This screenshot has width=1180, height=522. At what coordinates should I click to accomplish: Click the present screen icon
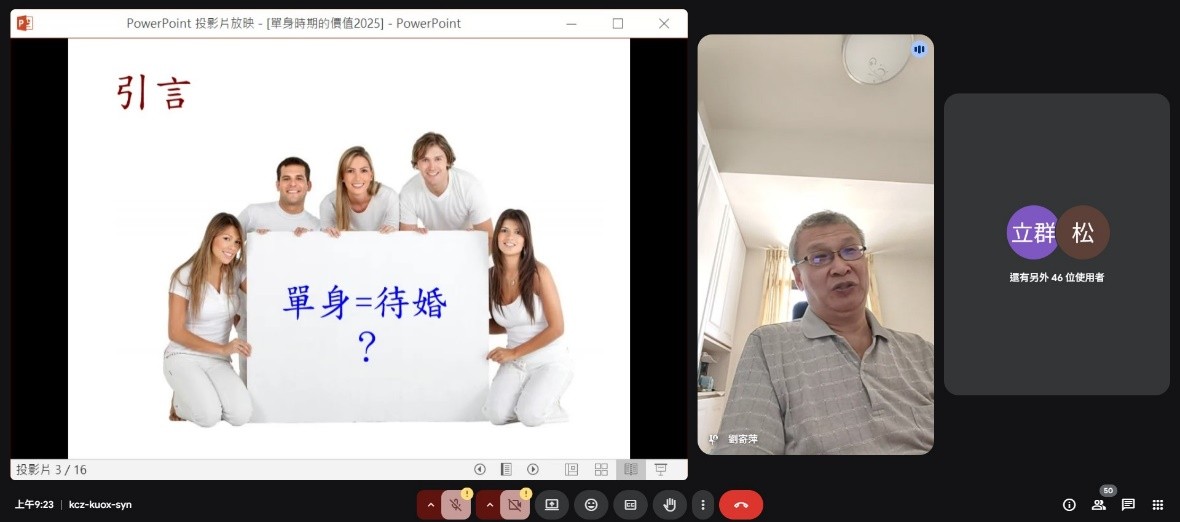coord(551,505)
